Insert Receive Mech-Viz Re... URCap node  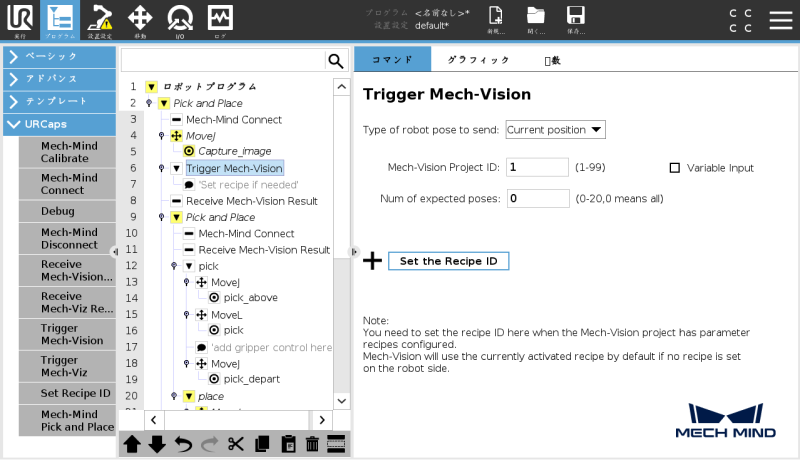pos(67,302)
